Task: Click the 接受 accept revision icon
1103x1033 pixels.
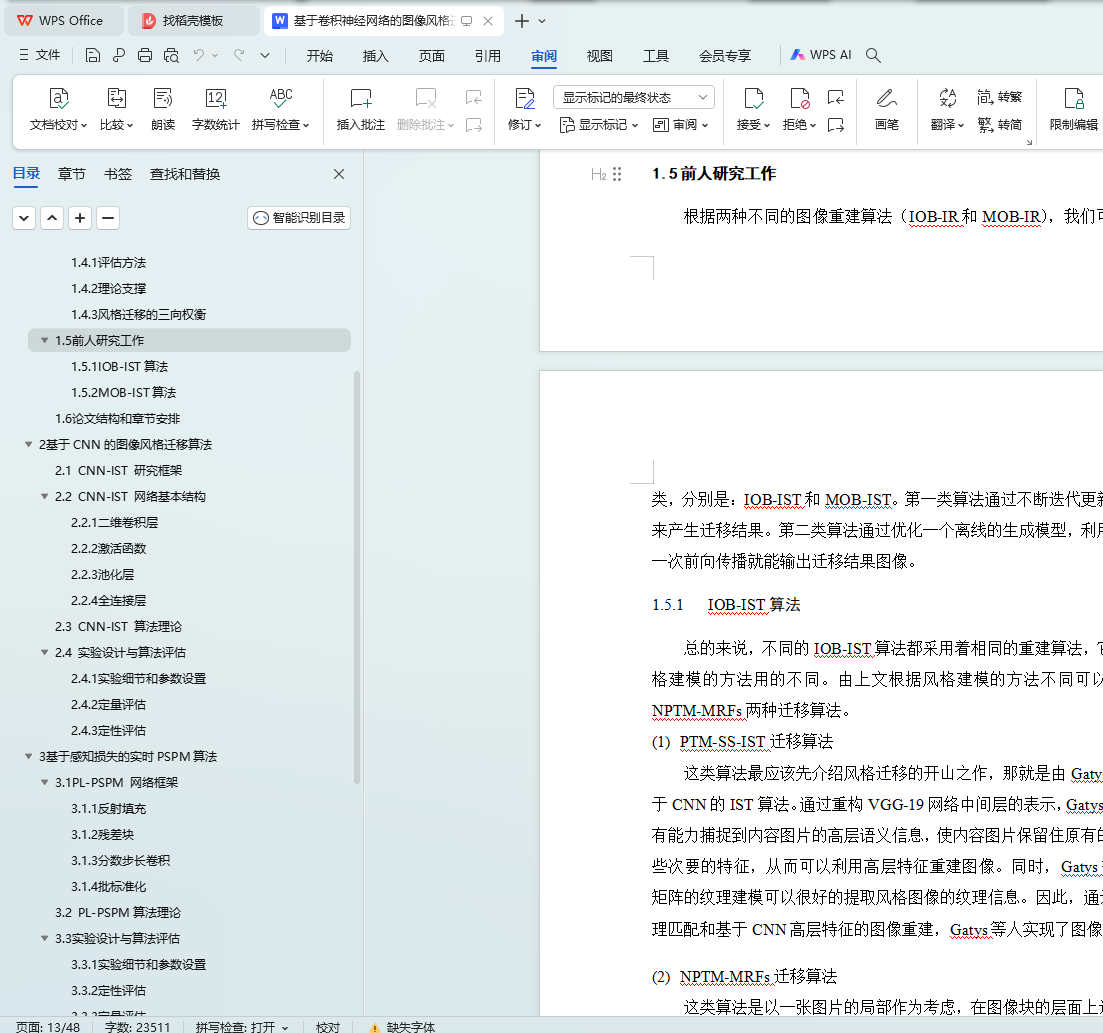Action: coord(753,98)
